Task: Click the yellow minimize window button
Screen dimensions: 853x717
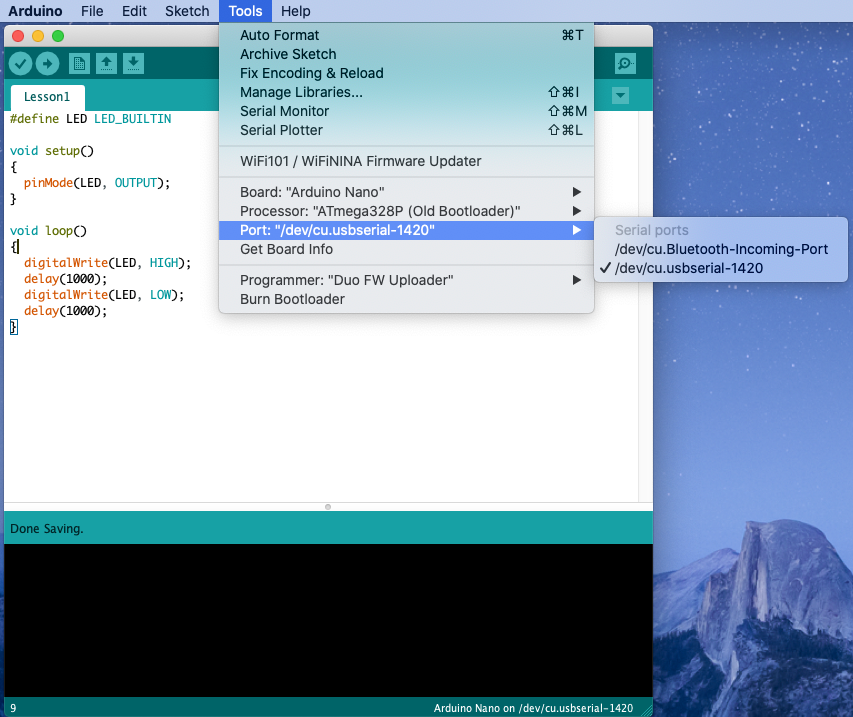Action: coord(39,36)
